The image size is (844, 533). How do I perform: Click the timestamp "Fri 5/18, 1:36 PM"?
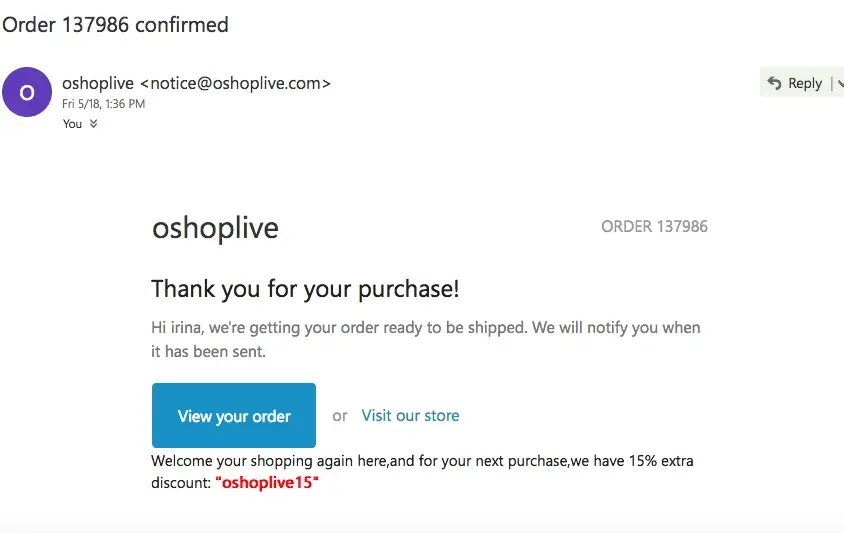(103, 104)
